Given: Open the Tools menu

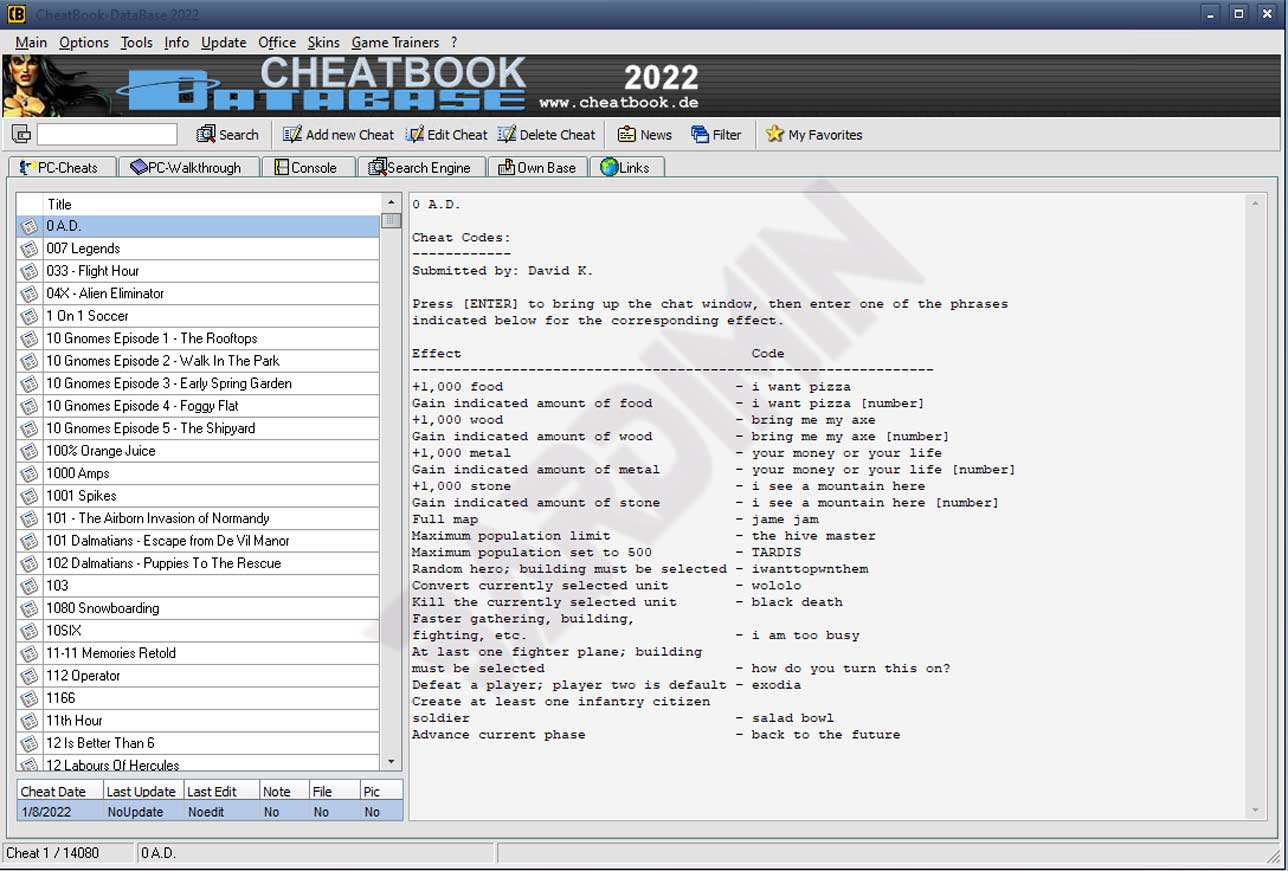Looking at the screenshot, I should click(137, 42).
